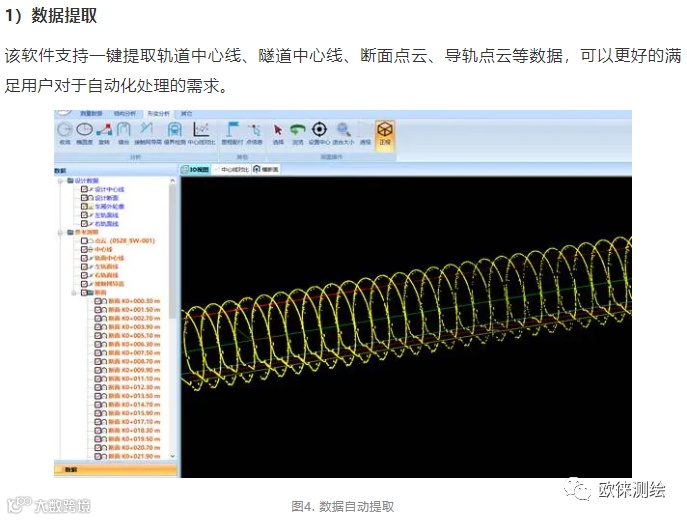Image resolution: width=687 pixels, height=520 pixels.
Task: Click the orange 数据 panel bar at bottom
Action: pyautogui.click(x=116, y=470)
